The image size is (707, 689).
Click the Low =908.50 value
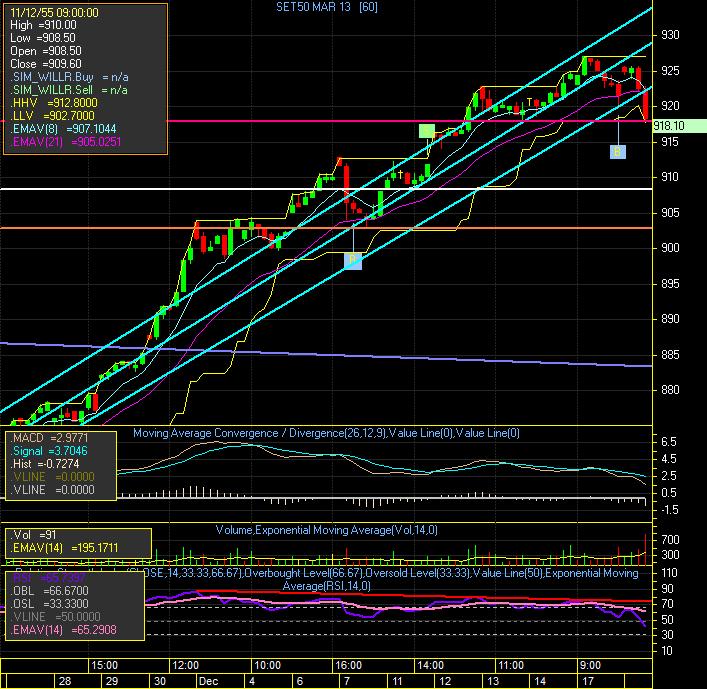point(43,38)
